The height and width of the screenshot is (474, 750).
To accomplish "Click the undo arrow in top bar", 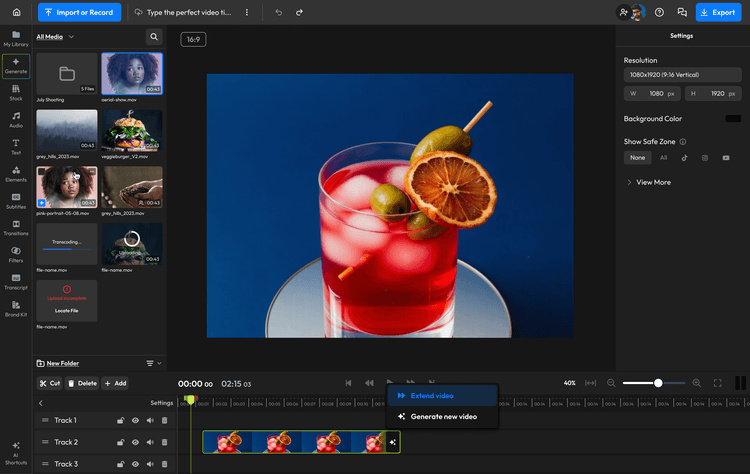I will pyautogui.click(x=278, y=13).
